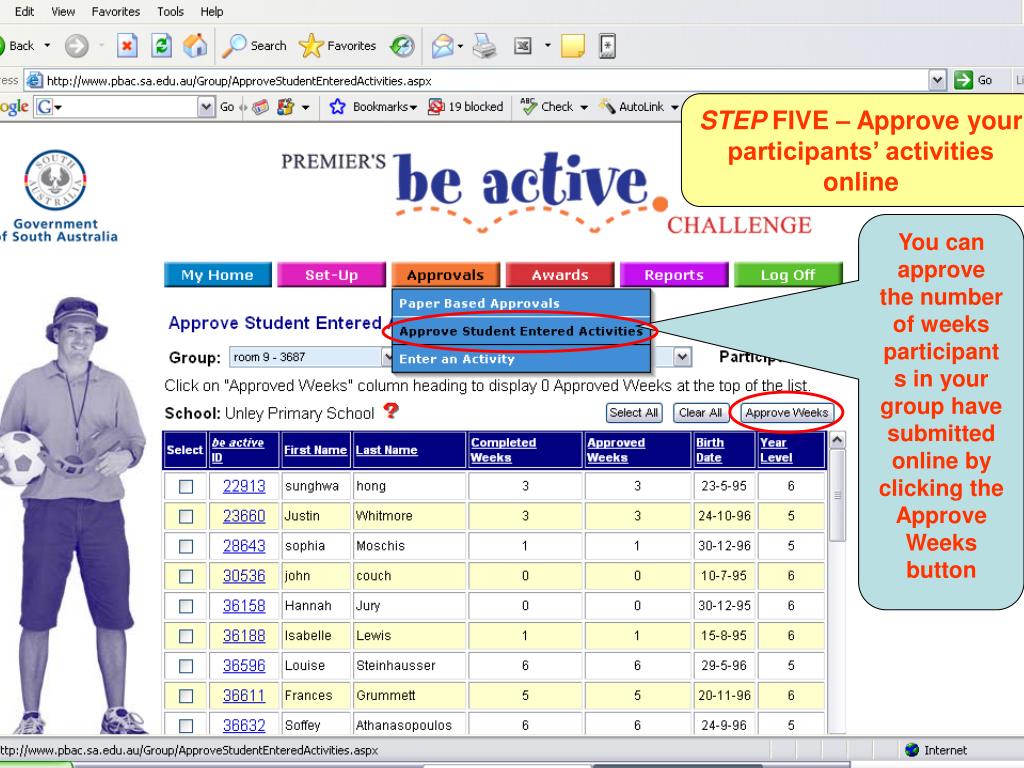Tick Isabelle Lewis's select checkbox
Image resolution: width=1024 pixels, height=768 pixels.
[186, 636]
